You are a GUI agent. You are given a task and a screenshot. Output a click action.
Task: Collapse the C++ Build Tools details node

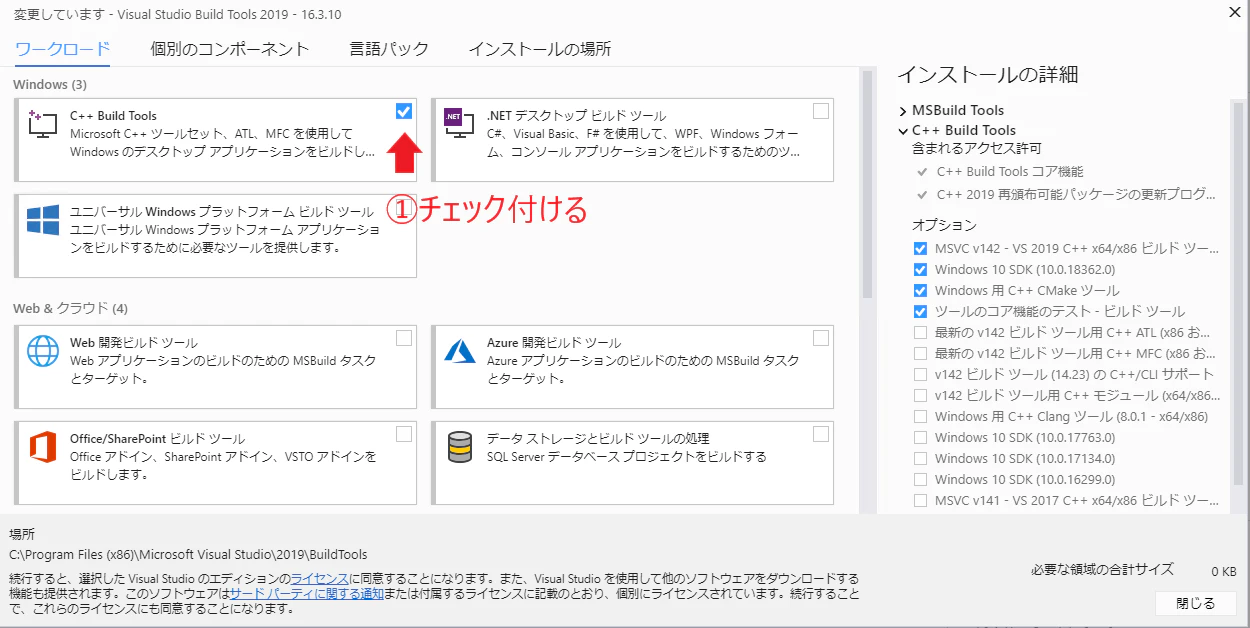[903, 130]
